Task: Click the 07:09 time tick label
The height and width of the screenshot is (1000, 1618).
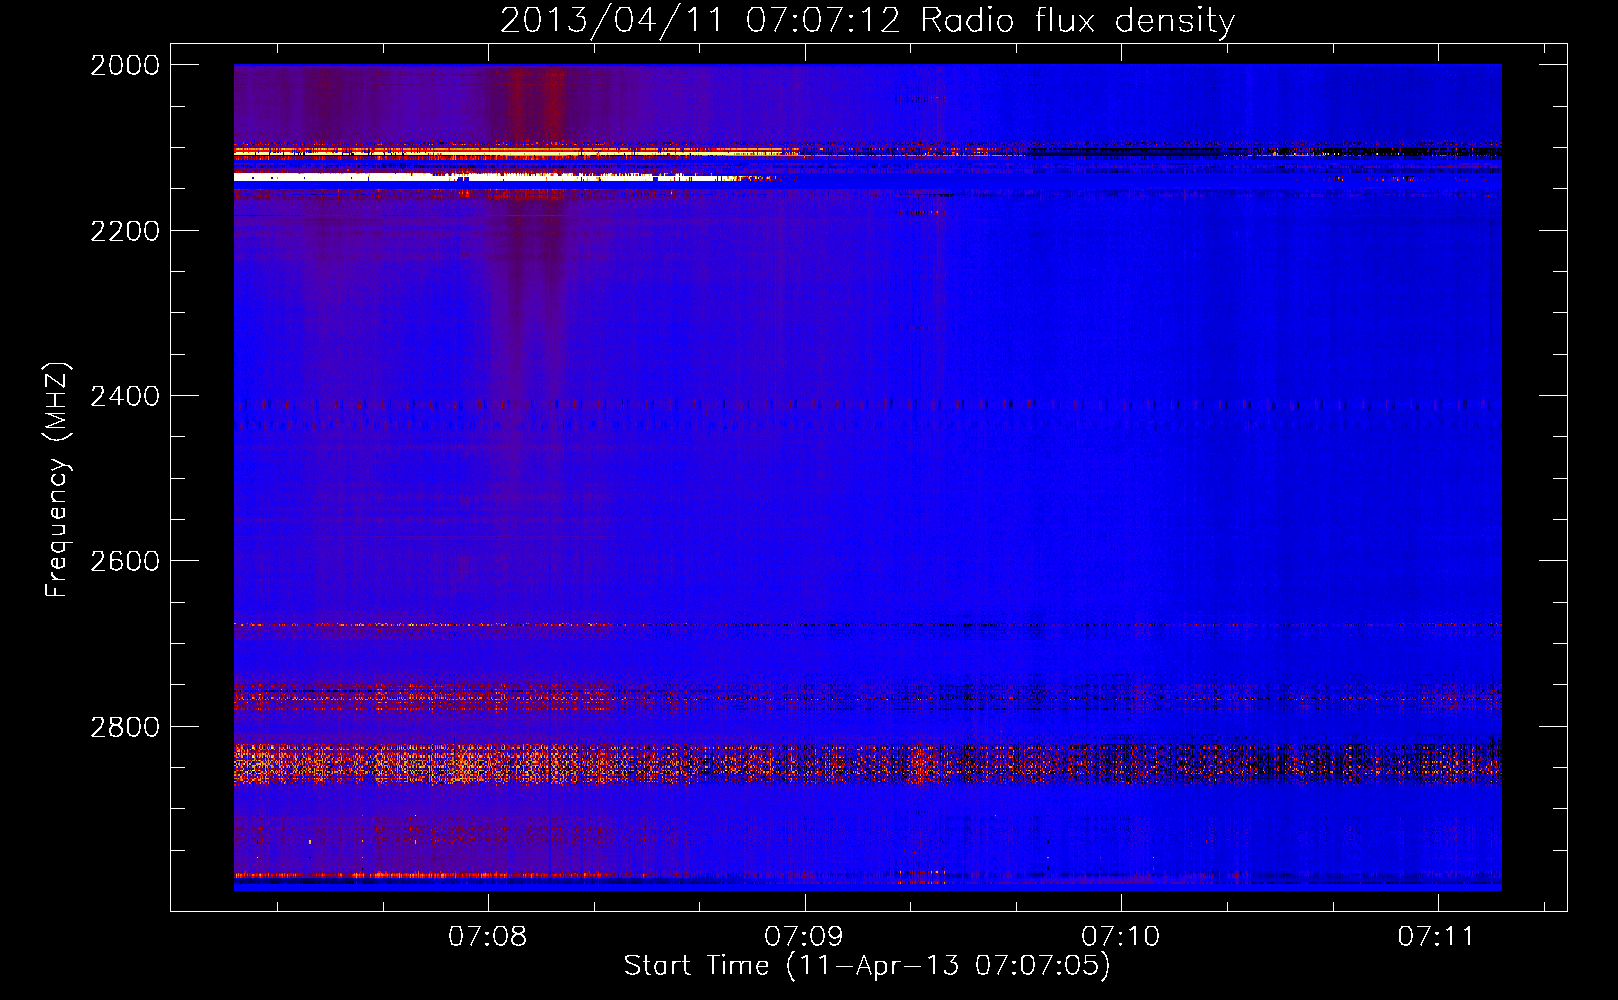Action: 804,936
